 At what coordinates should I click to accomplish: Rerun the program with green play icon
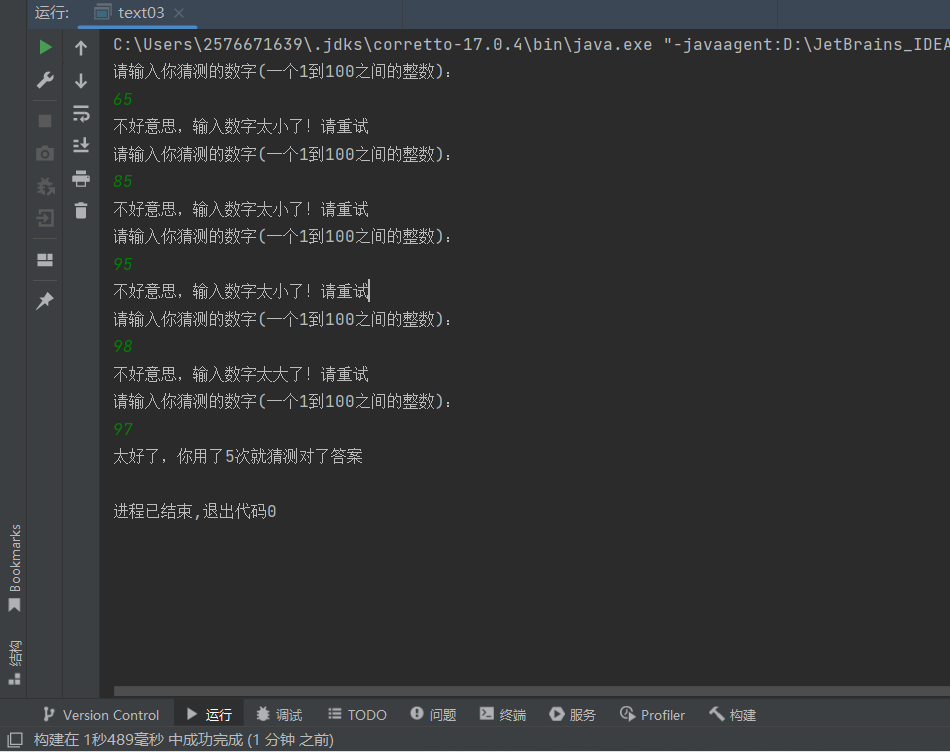click(x=45, y=47)
